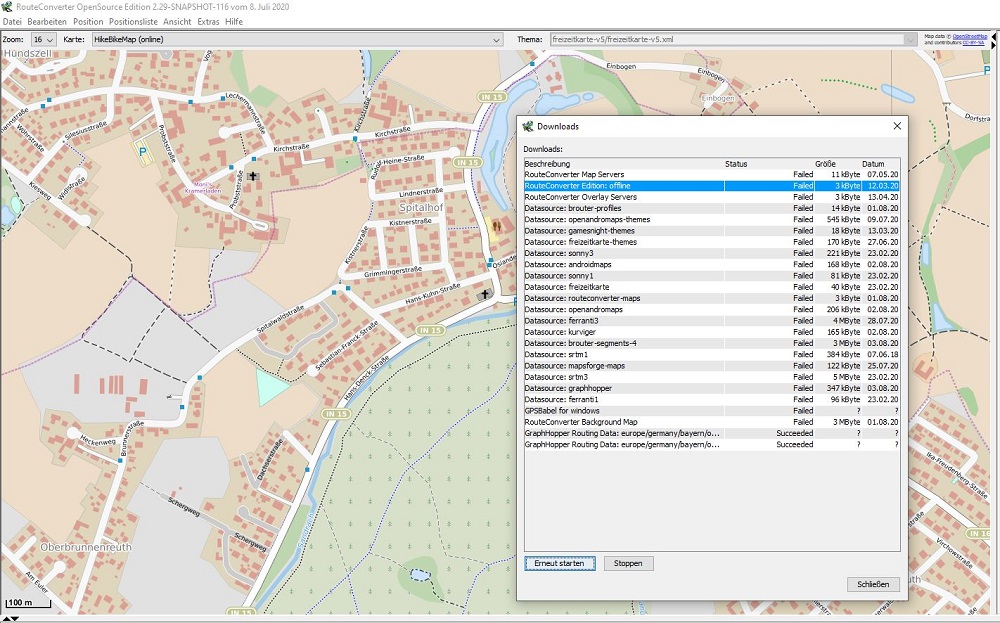1000x623 pixels.
Task: Select row Datasource: srtm3
Action: point(712,377)
